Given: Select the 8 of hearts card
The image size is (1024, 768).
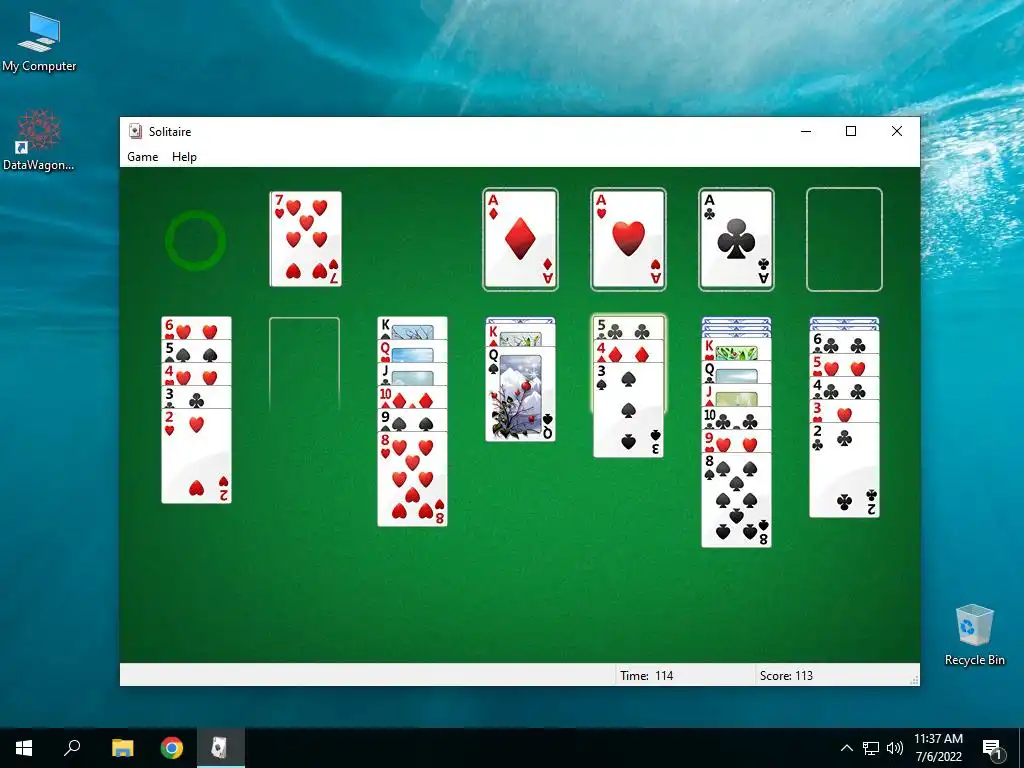Looking at the screenshot, I should pyautogui.click(x=413, y=479).
